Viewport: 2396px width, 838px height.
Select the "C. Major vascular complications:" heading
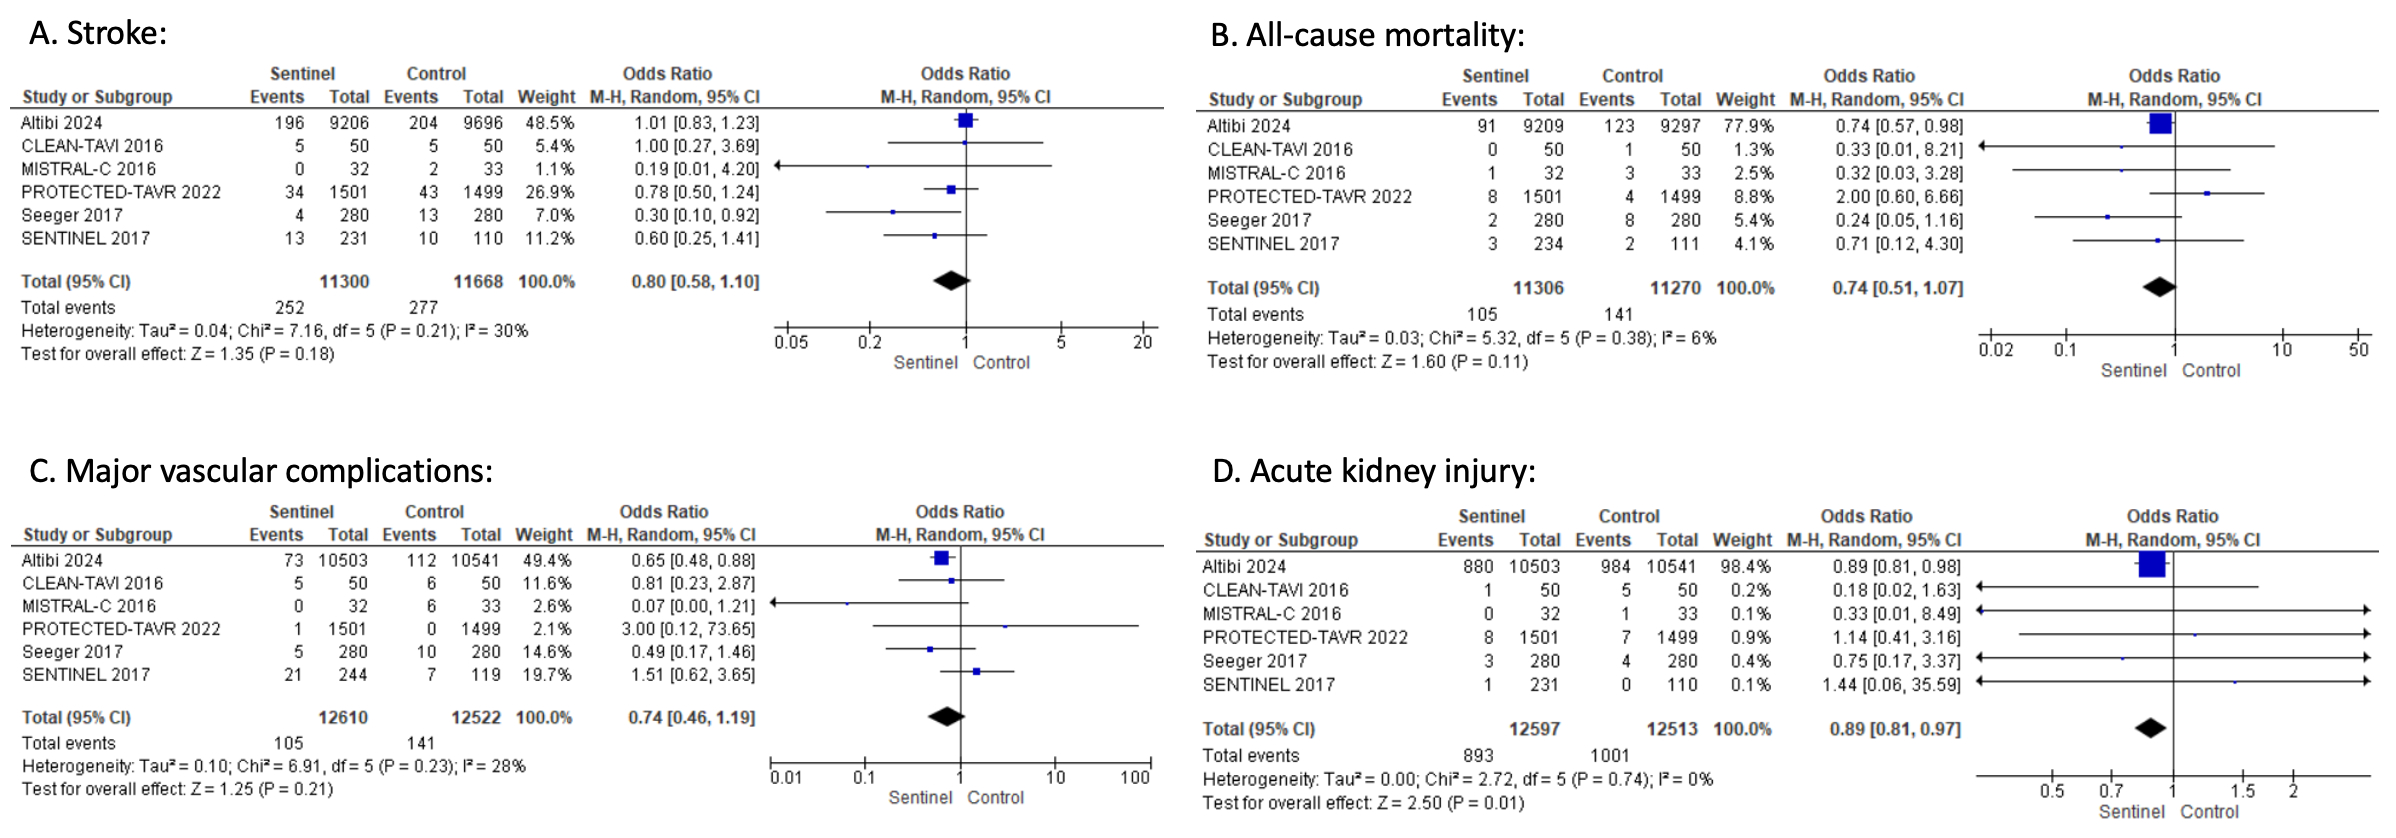(x=261, y=471)
